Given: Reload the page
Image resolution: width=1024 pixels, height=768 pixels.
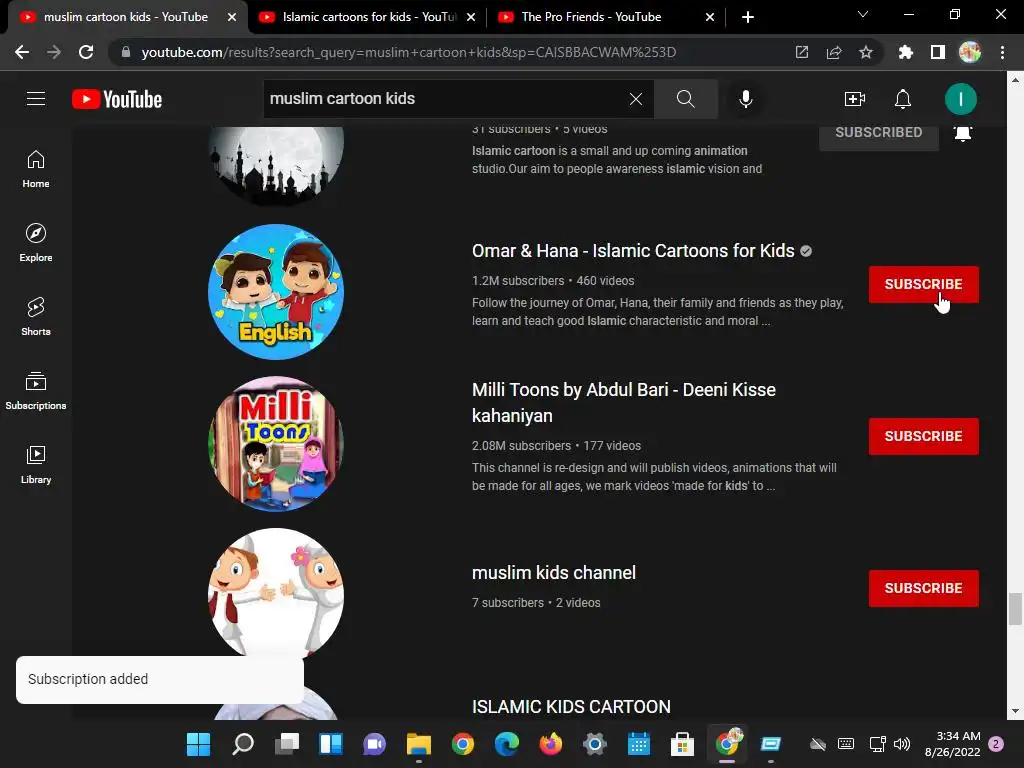Looking at the screenshot, I should 86,52.
